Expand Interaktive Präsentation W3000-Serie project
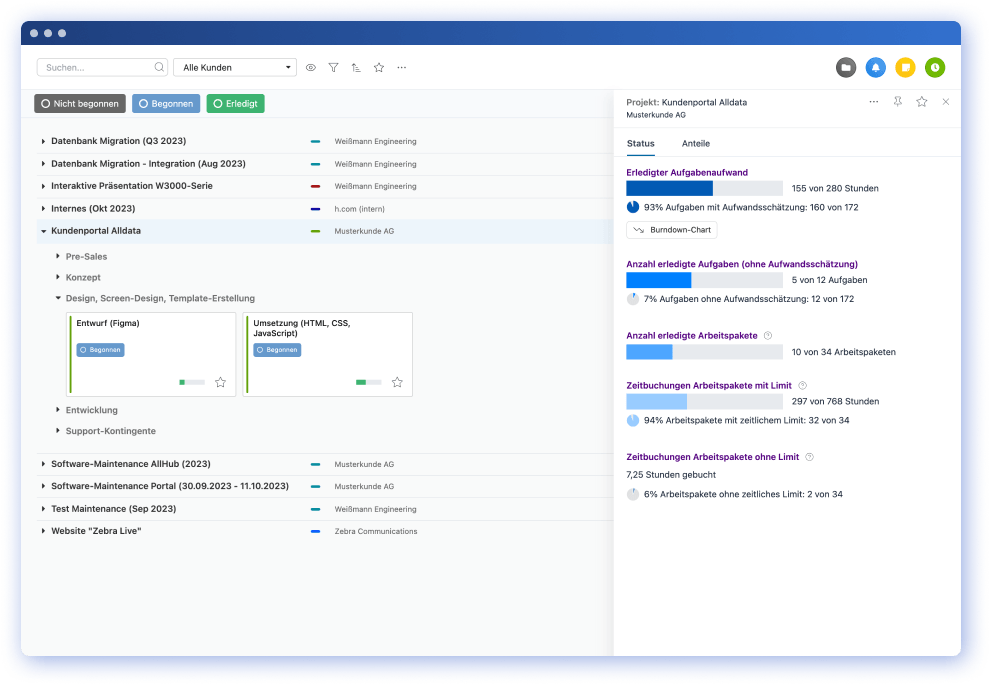The width and height of the screenshot is (990, 685). pyautogui.click(x=43, y=186)
